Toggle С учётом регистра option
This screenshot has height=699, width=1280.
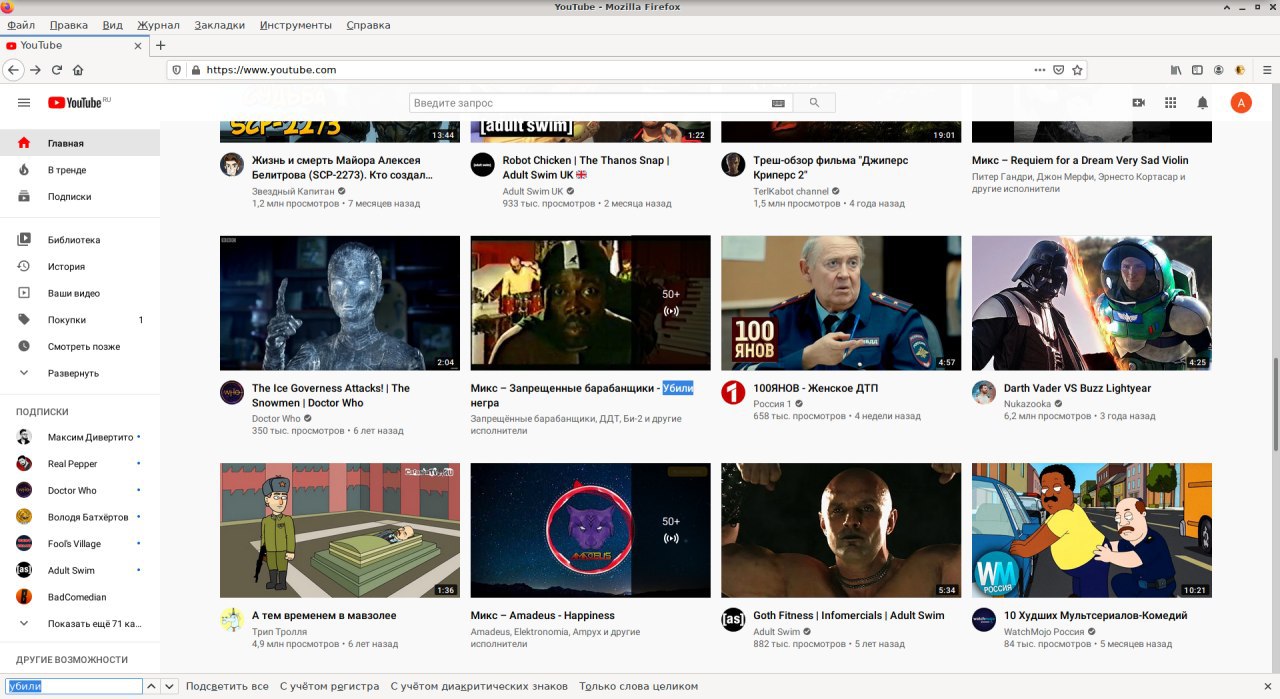tap(329, 686)
